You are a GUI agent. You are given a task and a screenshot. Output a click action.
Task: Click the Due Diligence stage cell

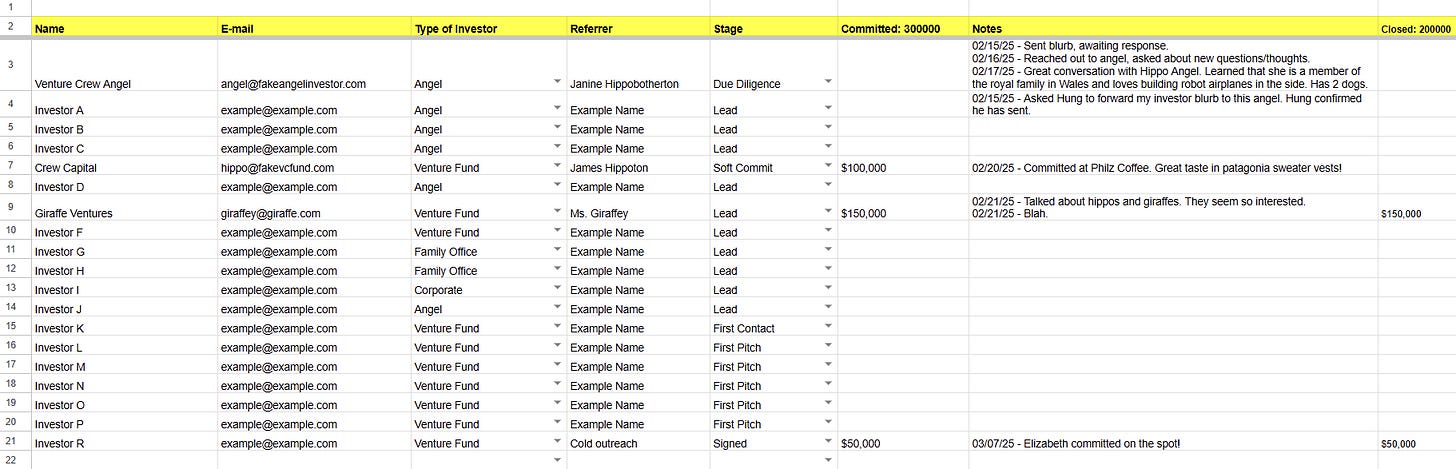773,66
